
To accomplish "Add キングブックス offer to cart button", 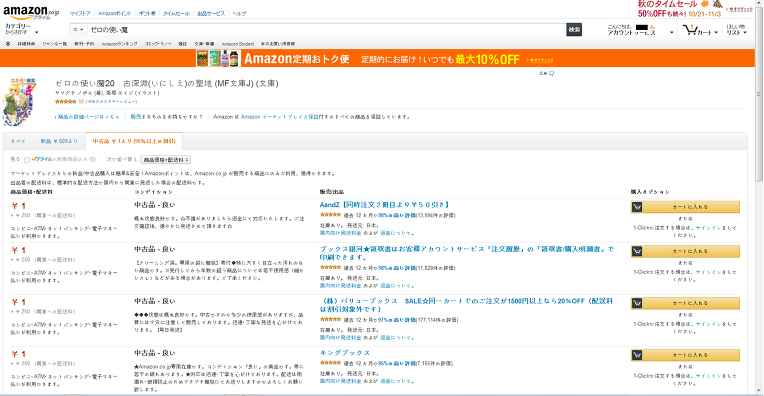I will 686,355.
